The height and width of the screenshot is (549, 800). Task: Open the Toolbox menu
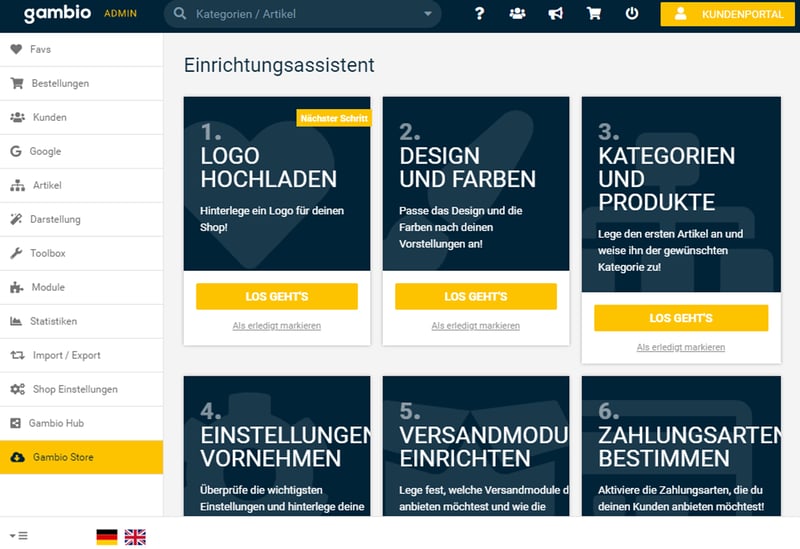pos(82,253)
